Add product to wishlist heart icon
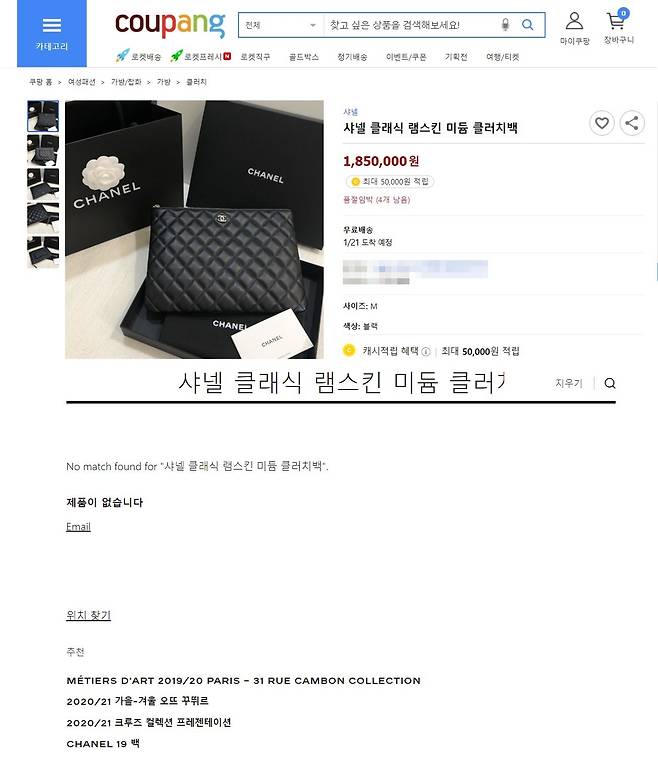This screenshot has width=658, height=765. 602,123
